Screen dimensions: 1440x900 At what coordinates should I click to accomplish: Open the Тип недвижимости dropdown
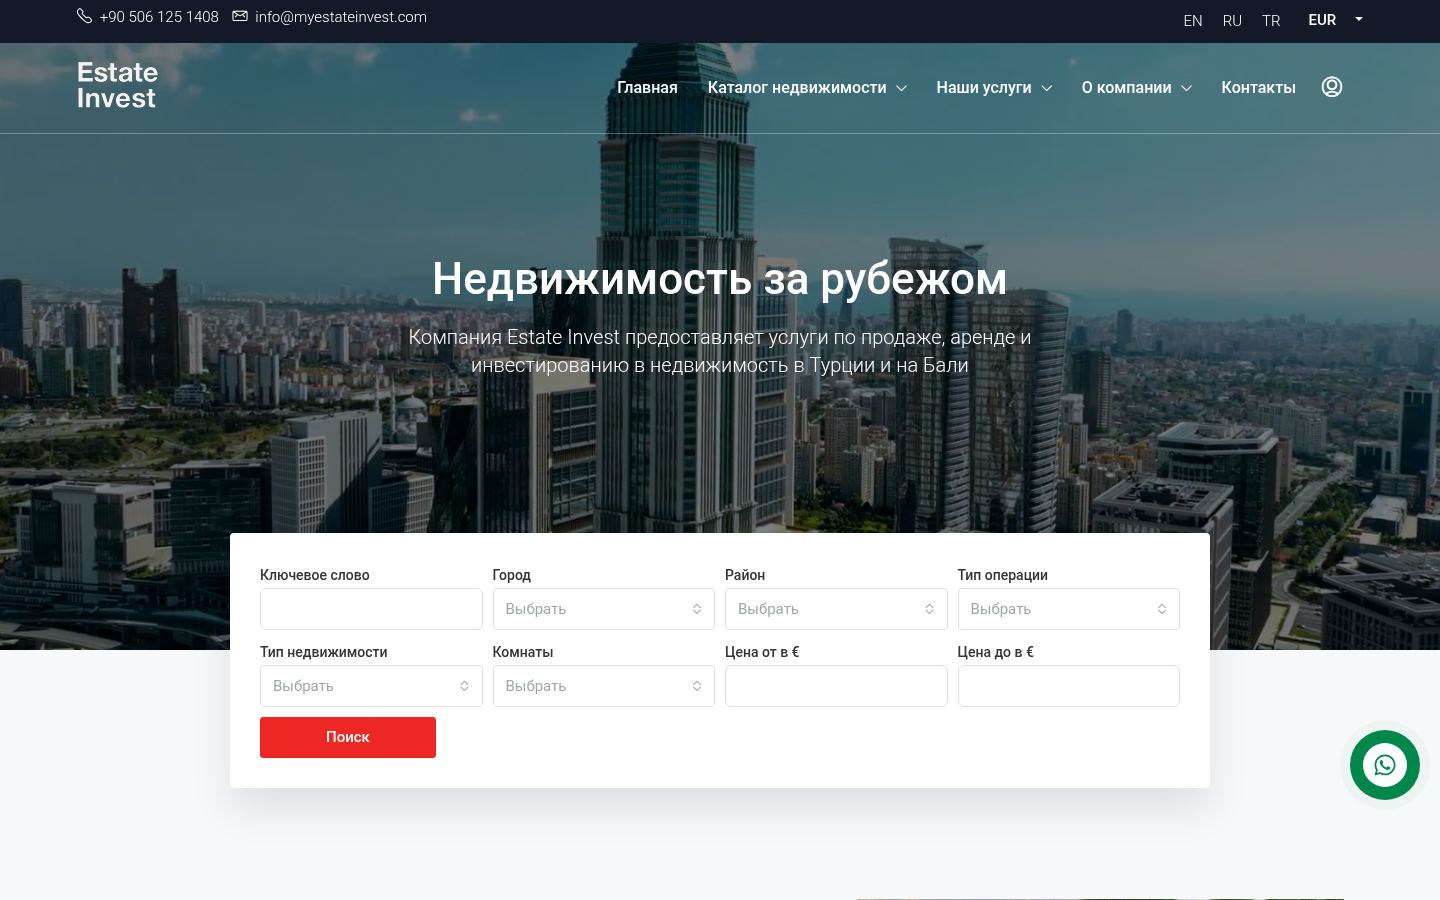pos(371,686)
